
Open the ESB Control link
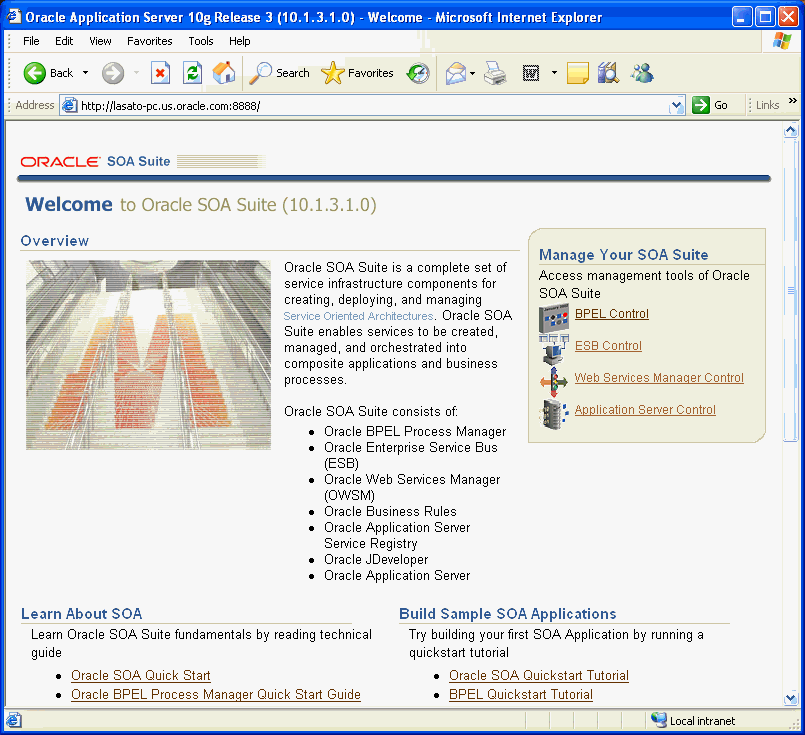(x=608, y=346)
